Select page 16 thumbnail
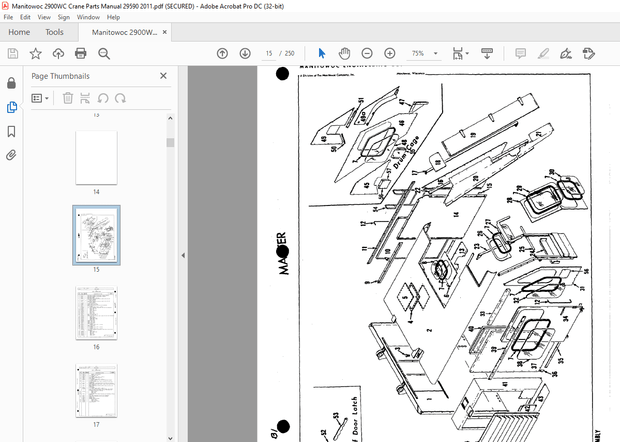Screen dimensions: 620x442 96,313
